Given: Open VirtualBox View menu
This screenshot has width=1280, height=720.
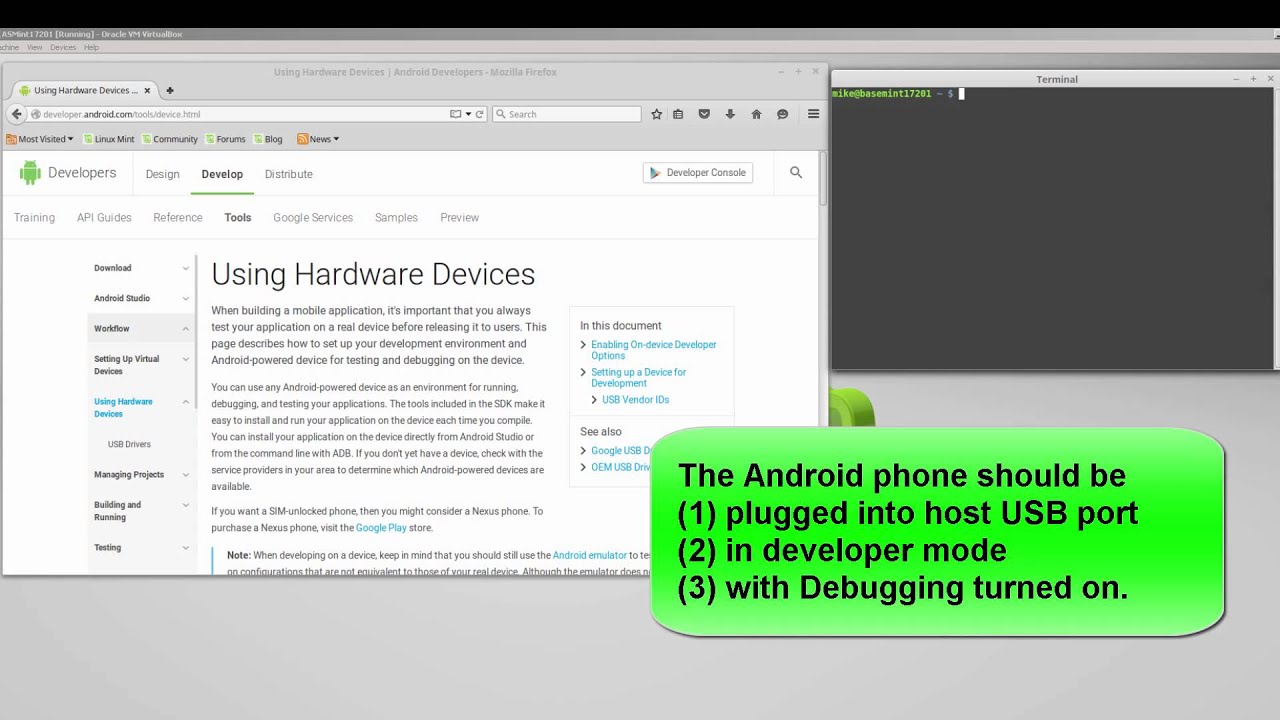Looking at the screenshot, I should [x=35, y=47].
